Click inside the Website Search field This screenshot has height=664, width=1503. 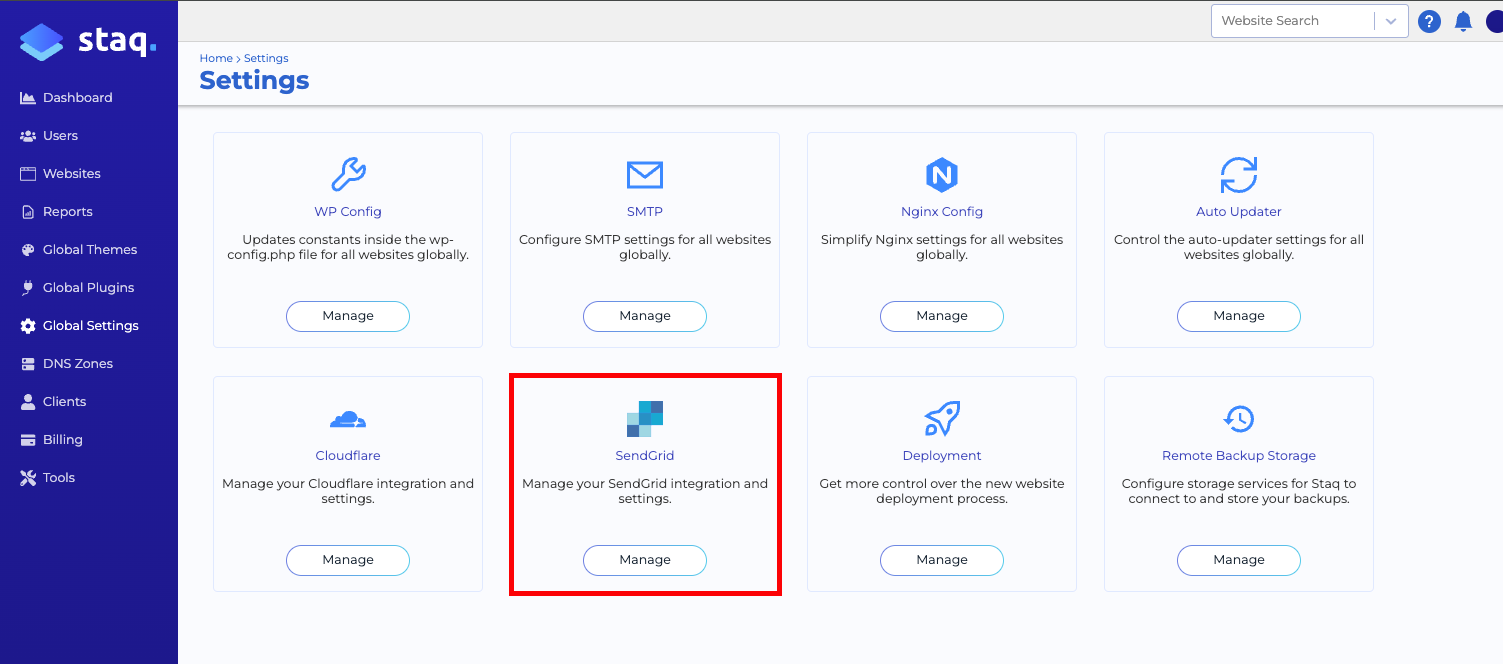[x=1290, y=20]
